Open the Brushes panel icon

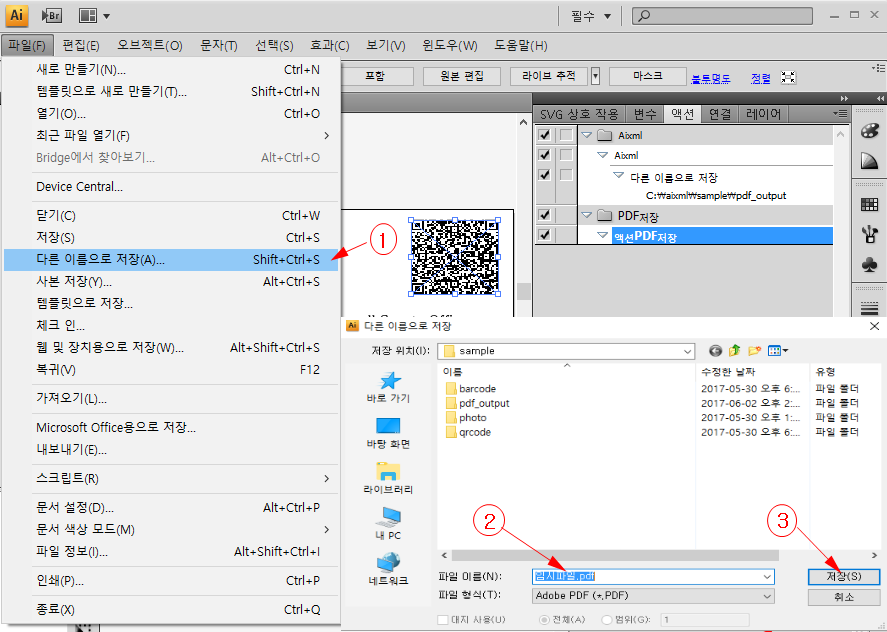click(869, 235)
